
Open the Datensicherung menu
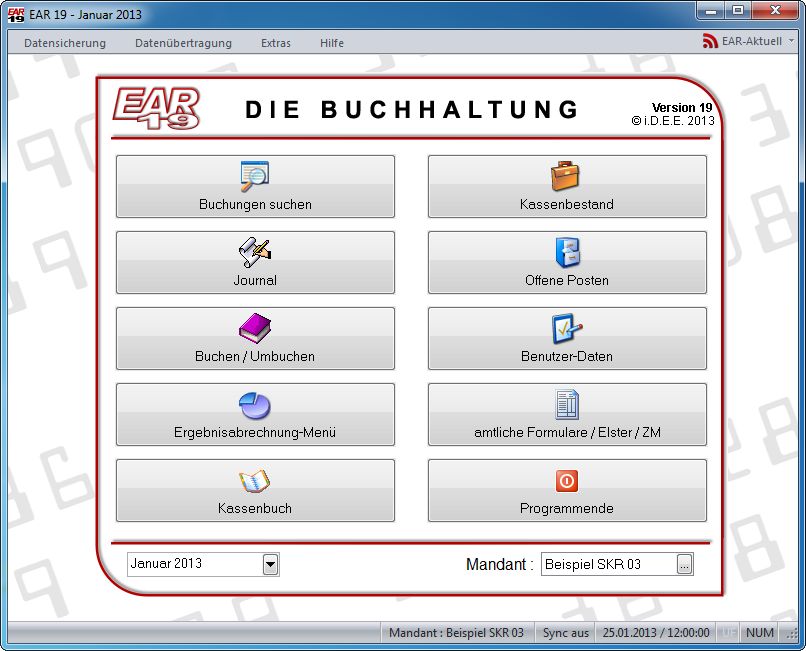click(x=65, y=43)
